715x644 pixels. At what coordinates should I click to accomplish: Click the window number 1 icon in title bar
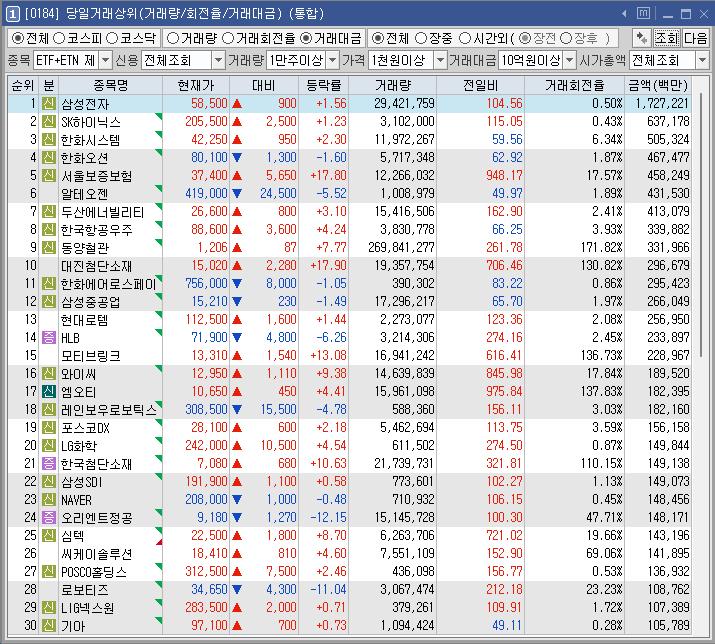point(12,14)
